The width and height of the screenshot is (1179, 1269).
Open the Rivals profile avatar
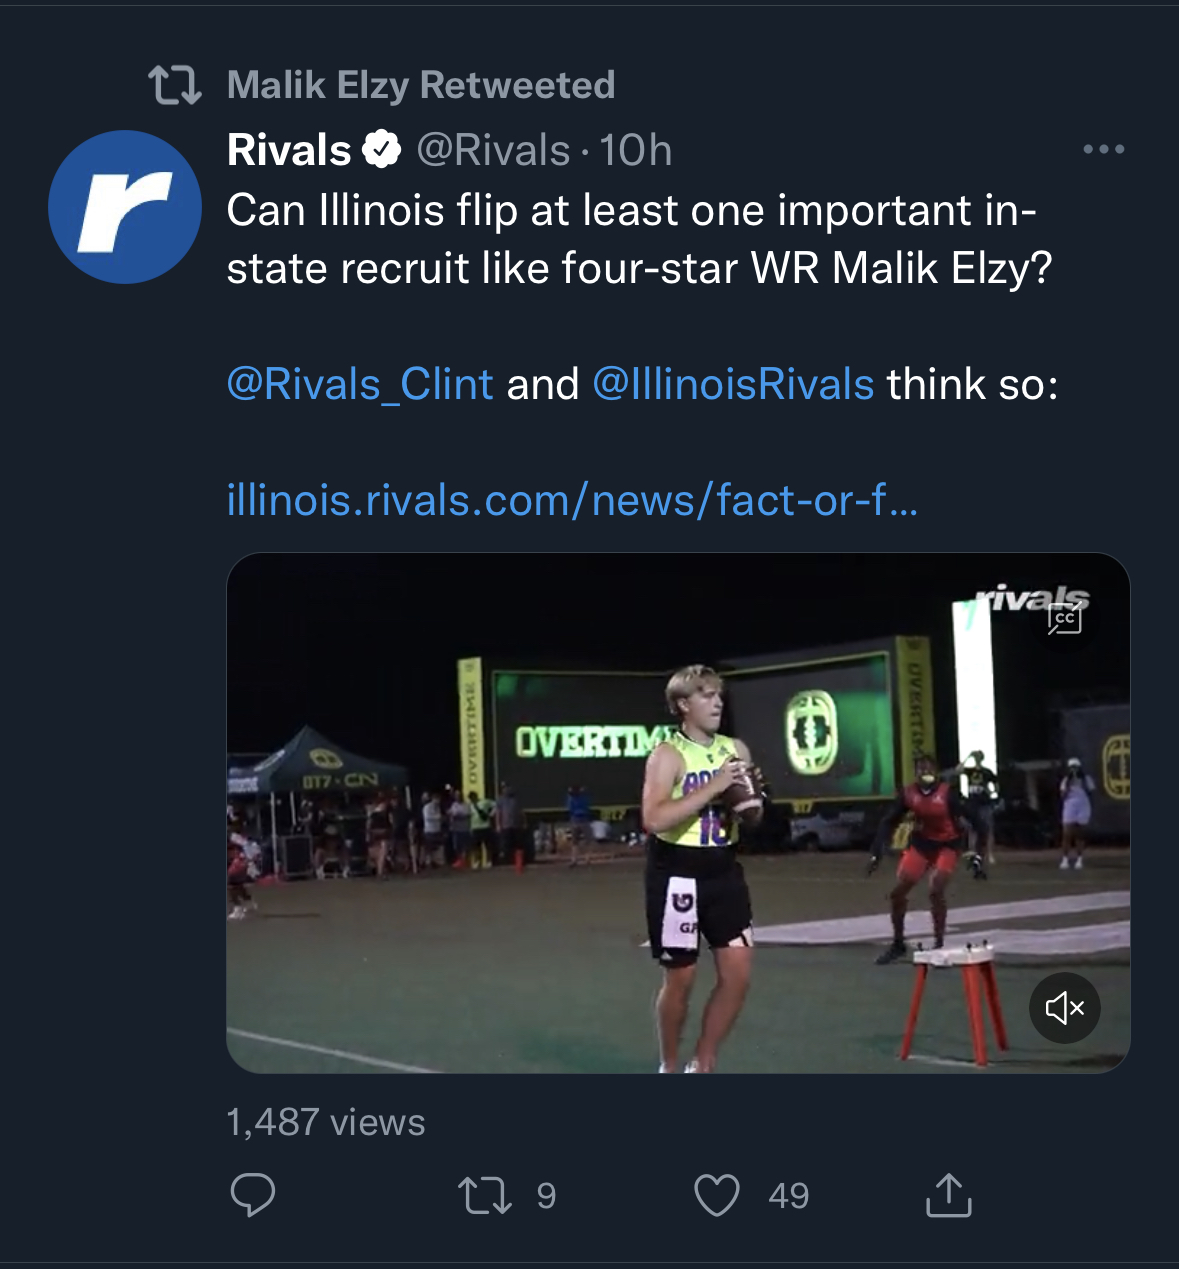[125, 207]
